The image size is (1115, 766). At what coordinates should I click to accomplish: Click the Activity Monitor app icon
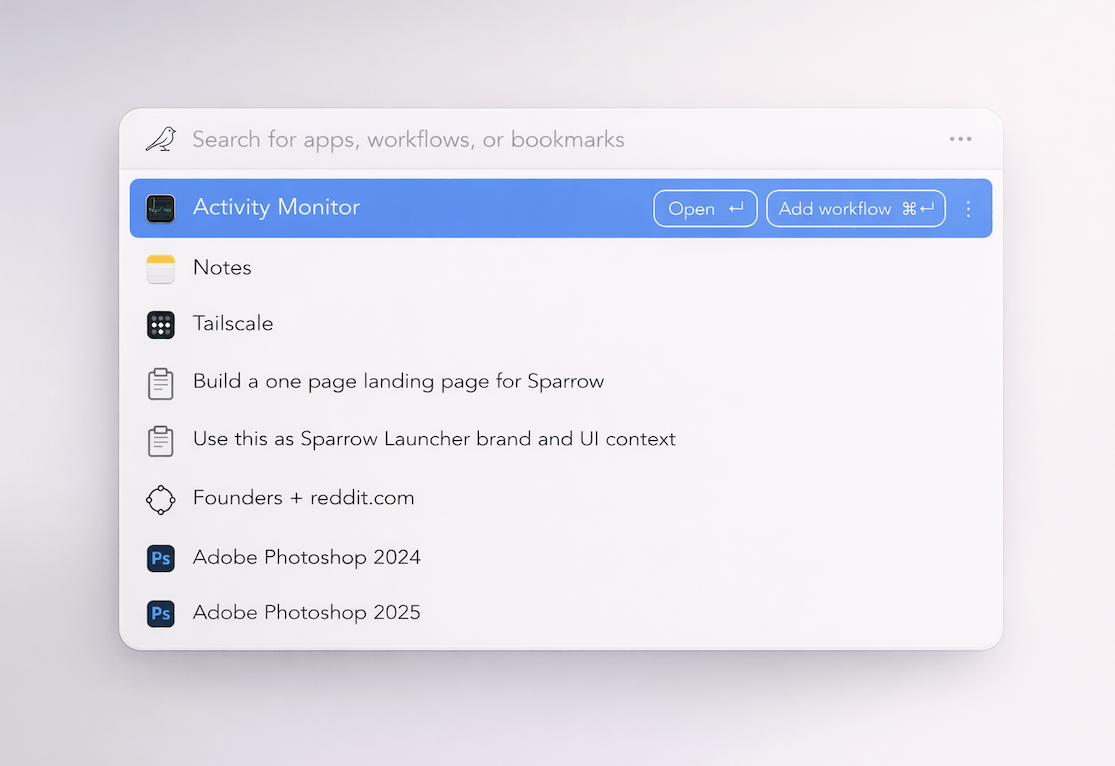tap(160, 208)
